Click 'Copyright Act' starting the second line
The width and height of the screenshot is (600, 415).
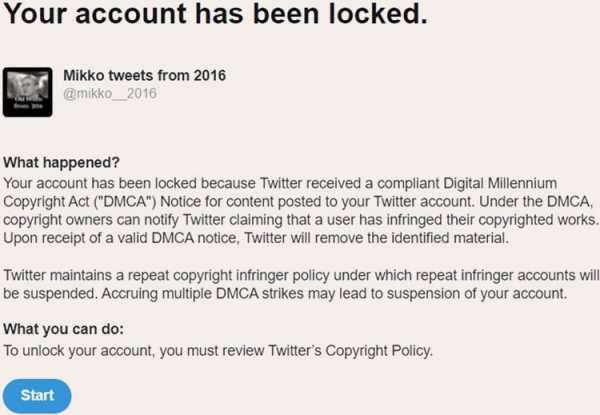tap(46, 202)
